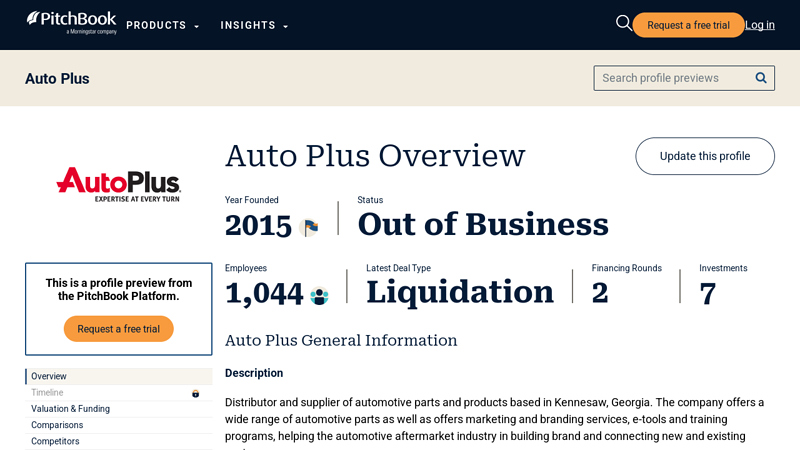The height and width of the screenshot is (450, 800).
Task: Open the header search magnifier icon
Action: [623, 23]
